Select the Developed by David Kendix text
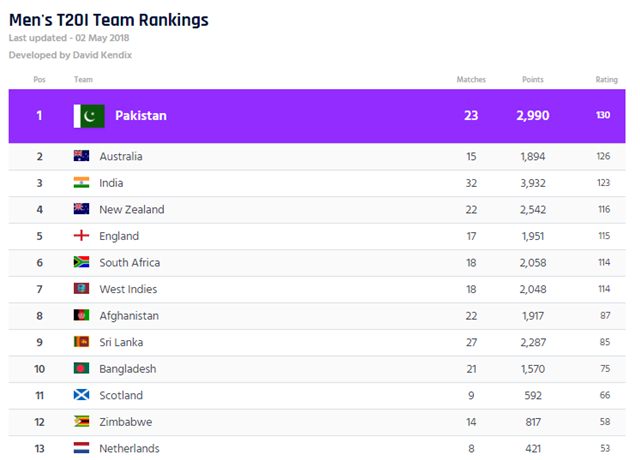Screen dimensions: 640x460 pyautogui.click(x=70, y=55)
